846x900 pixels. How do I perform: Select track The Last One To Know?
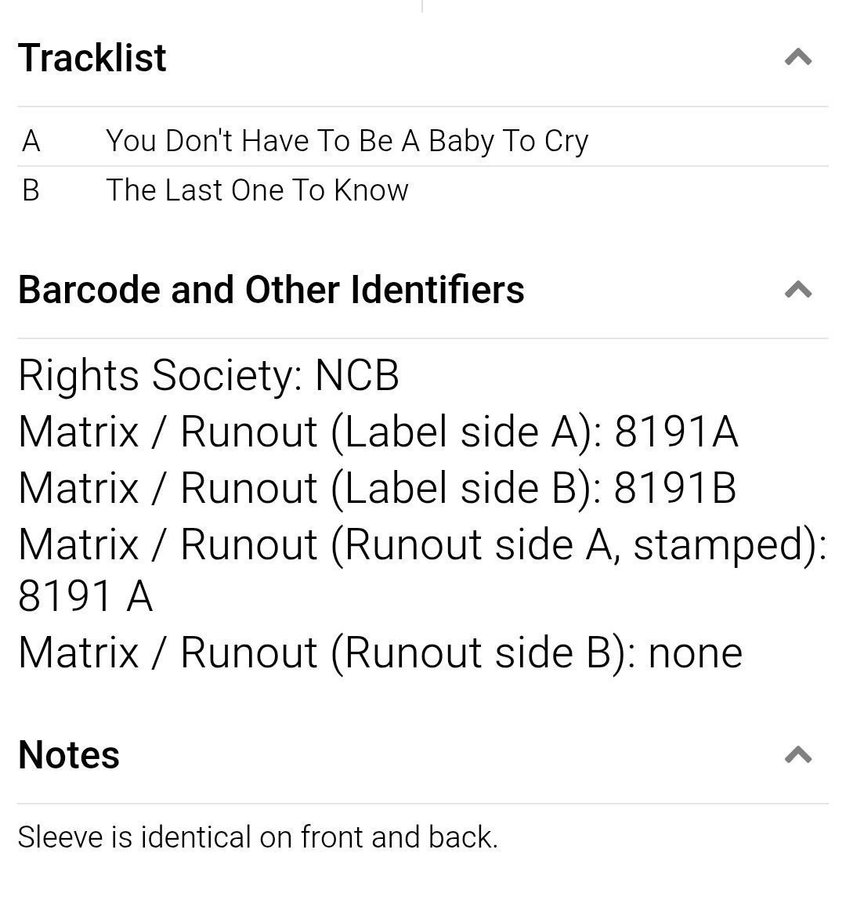tap(257, 190)
